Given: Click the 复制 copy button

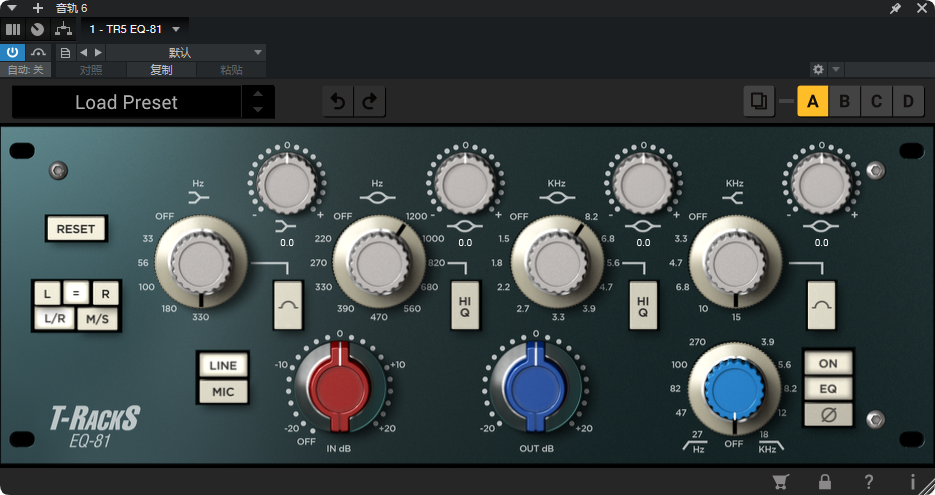Looking at the screenshot, I should (161, 70).
